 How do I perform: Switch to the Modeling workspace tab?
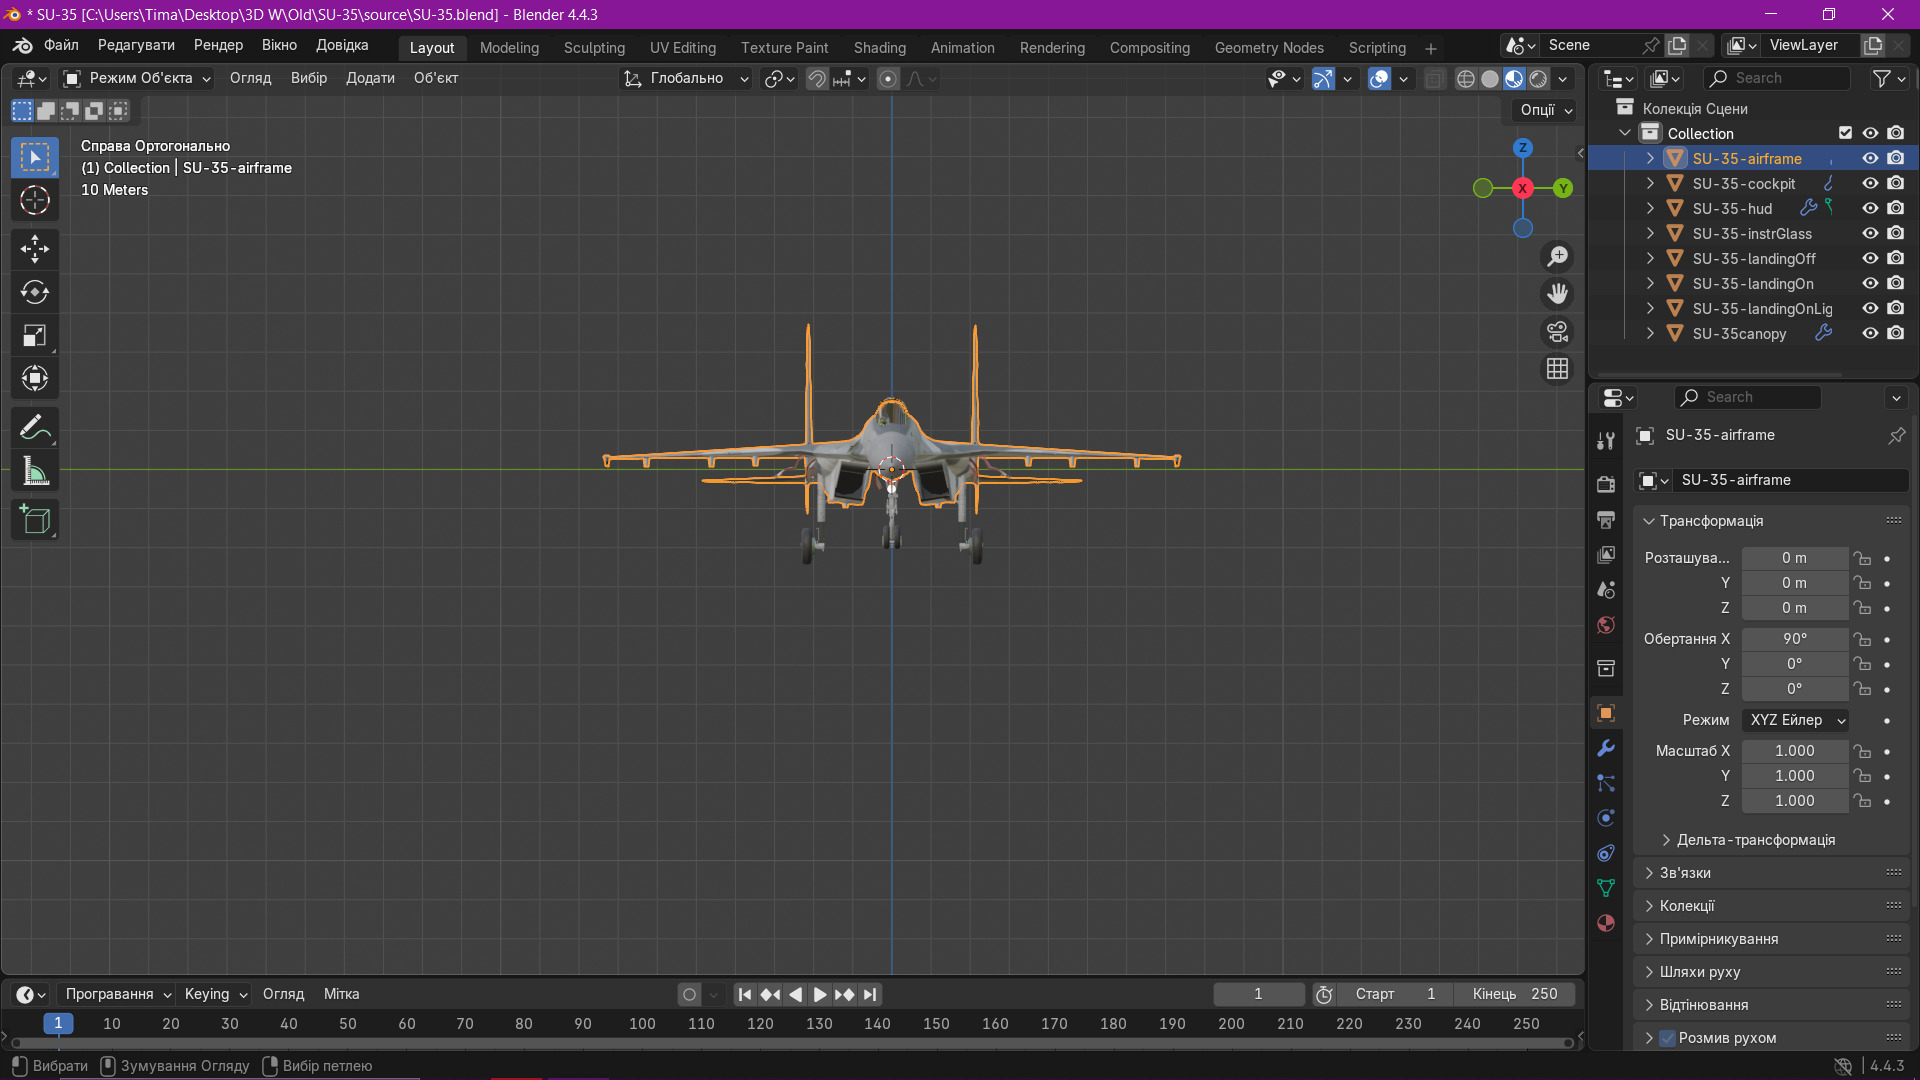pos(509,48)
